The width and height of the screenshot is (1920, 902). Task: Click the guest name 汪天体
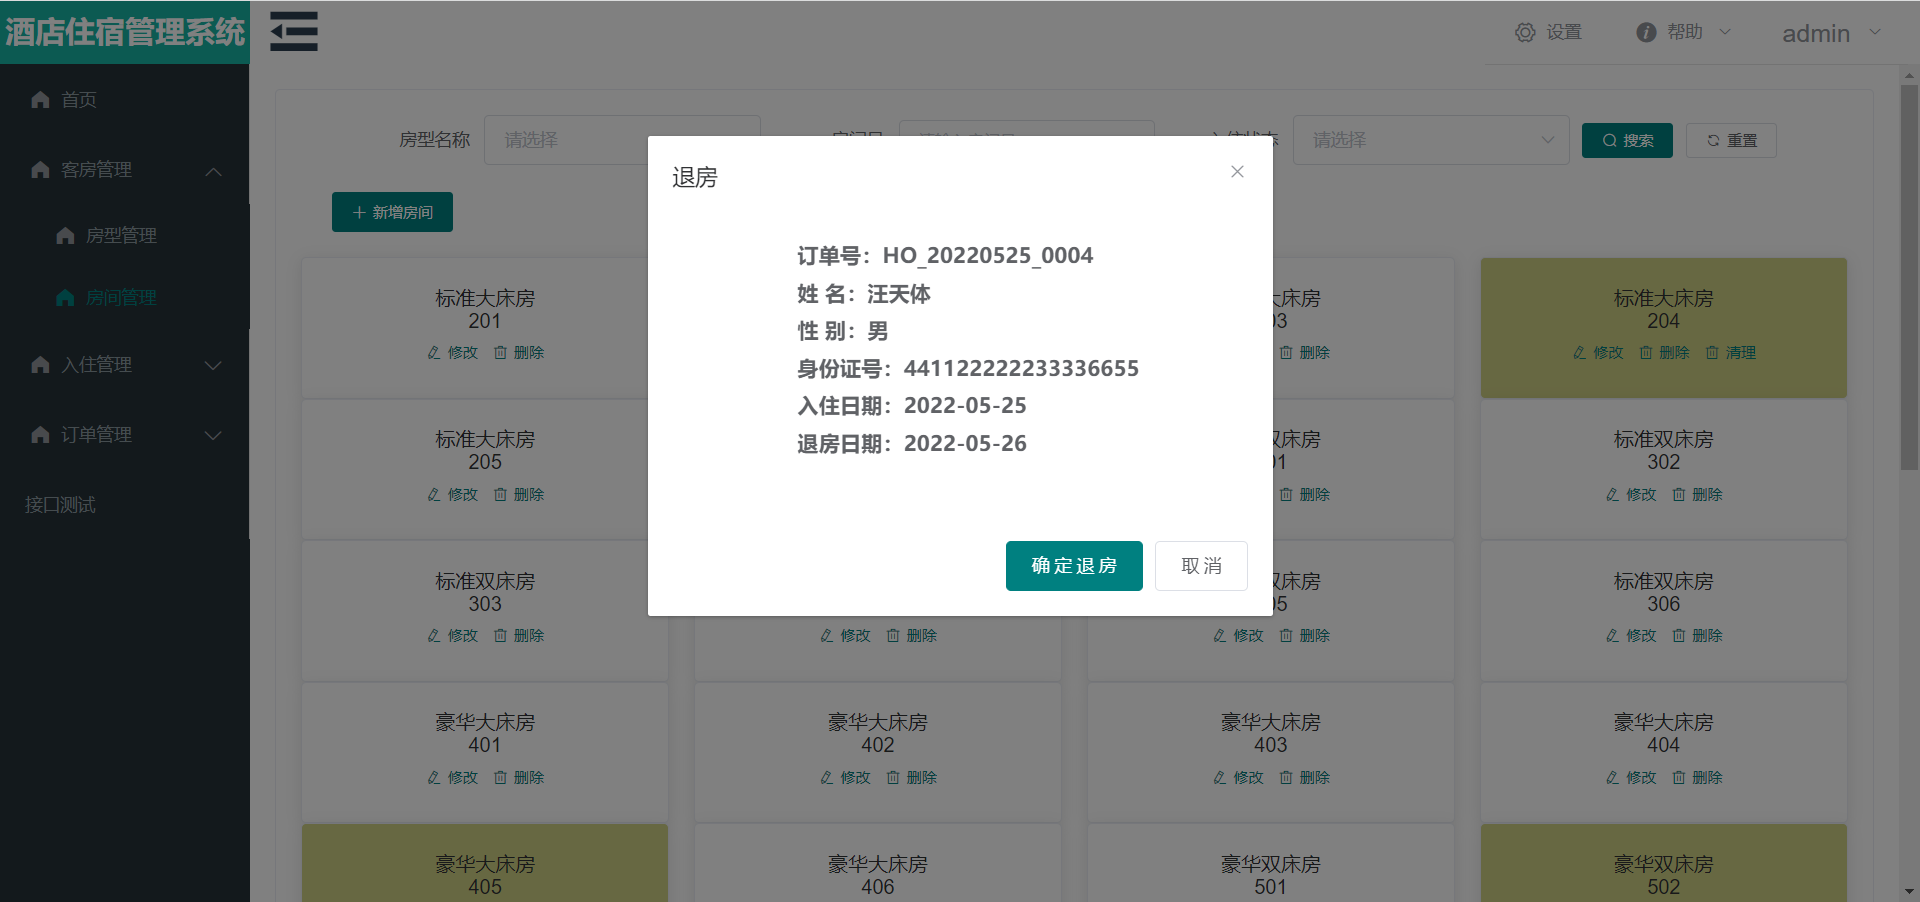899,294
